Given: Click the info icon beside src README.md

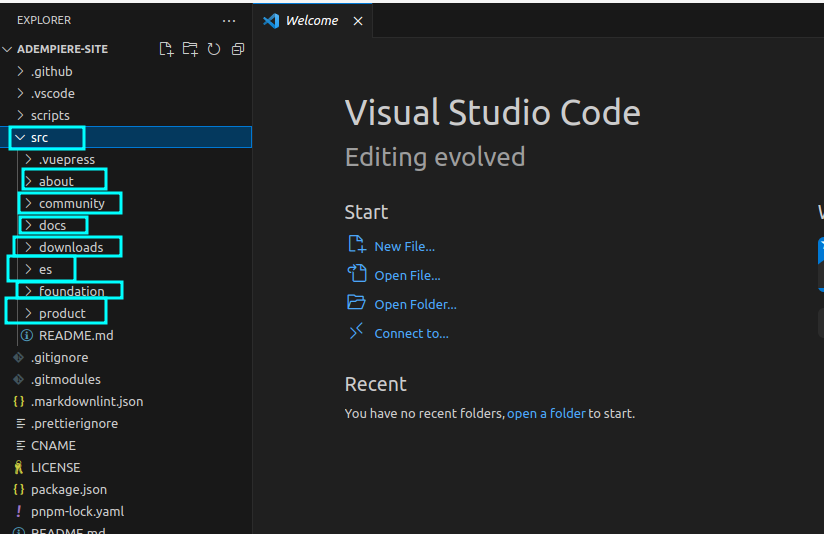Looking at the screenshot, I should click(27, 335).
